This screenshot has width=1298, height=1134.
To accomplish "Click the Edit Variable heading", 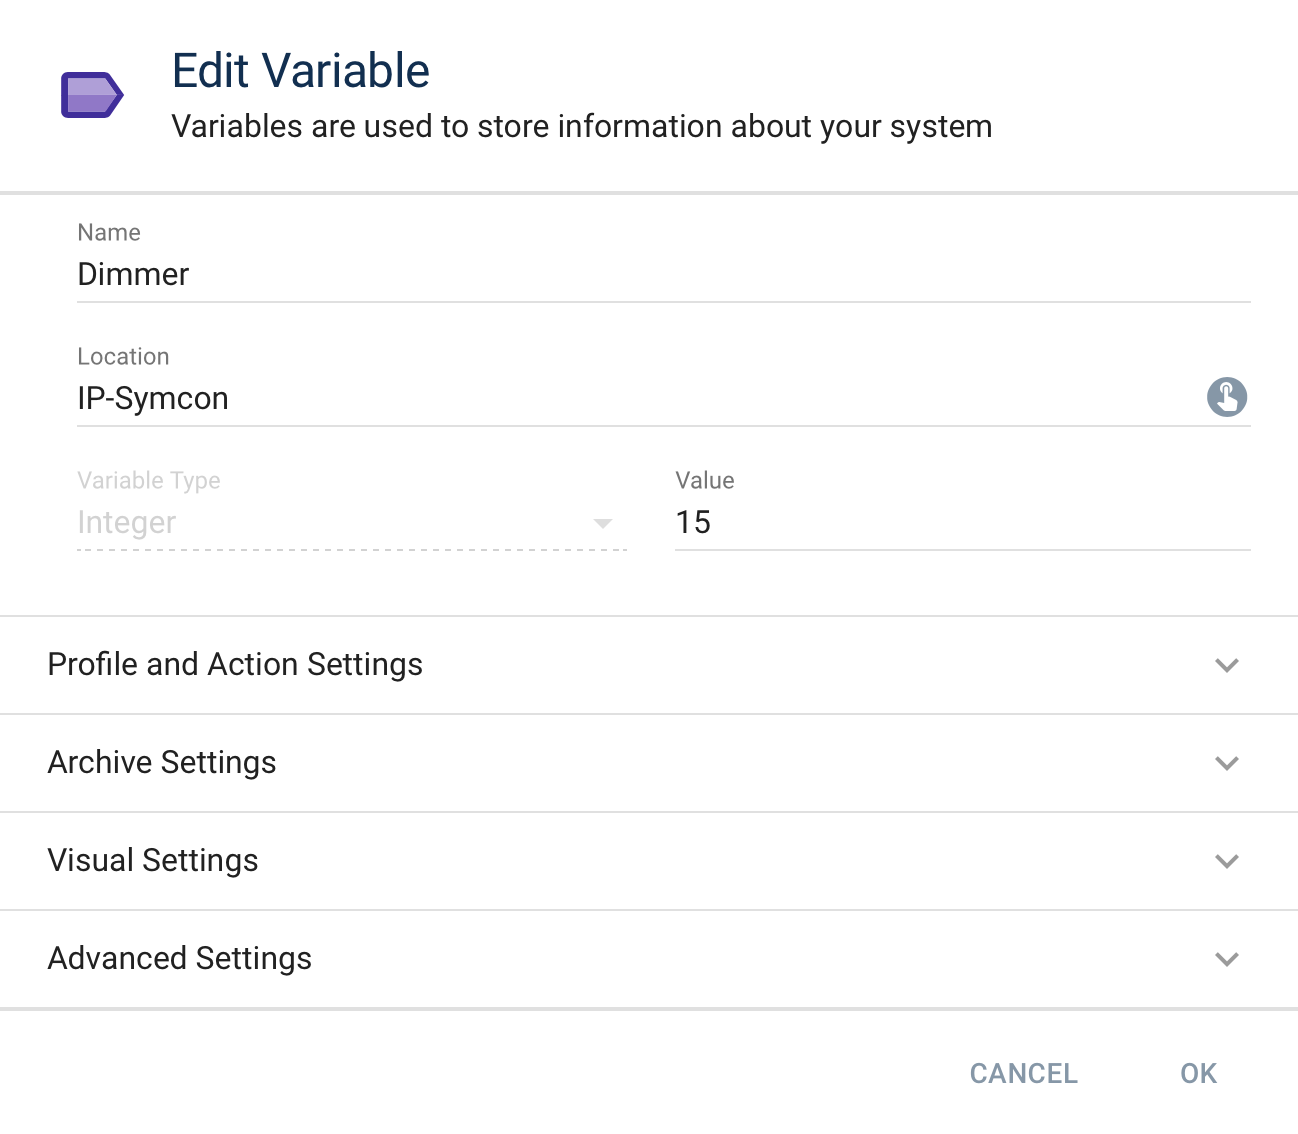I will pyautogui.click(x=300, y=71).
